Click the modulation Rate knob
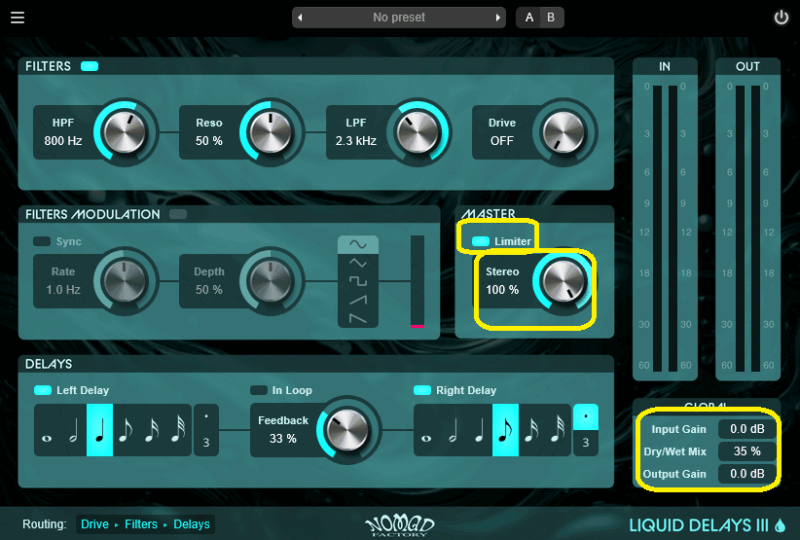 pyautogui.click(x=124, y=281)
